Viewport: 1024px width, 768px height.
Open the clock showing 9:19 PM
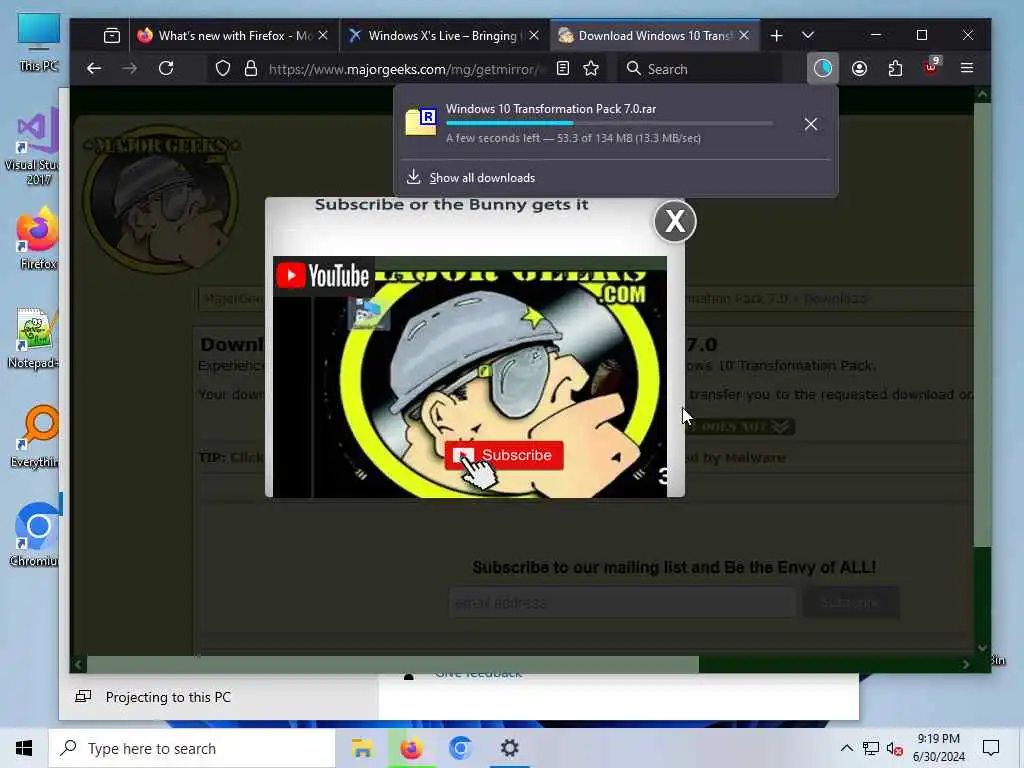[938, 748]
